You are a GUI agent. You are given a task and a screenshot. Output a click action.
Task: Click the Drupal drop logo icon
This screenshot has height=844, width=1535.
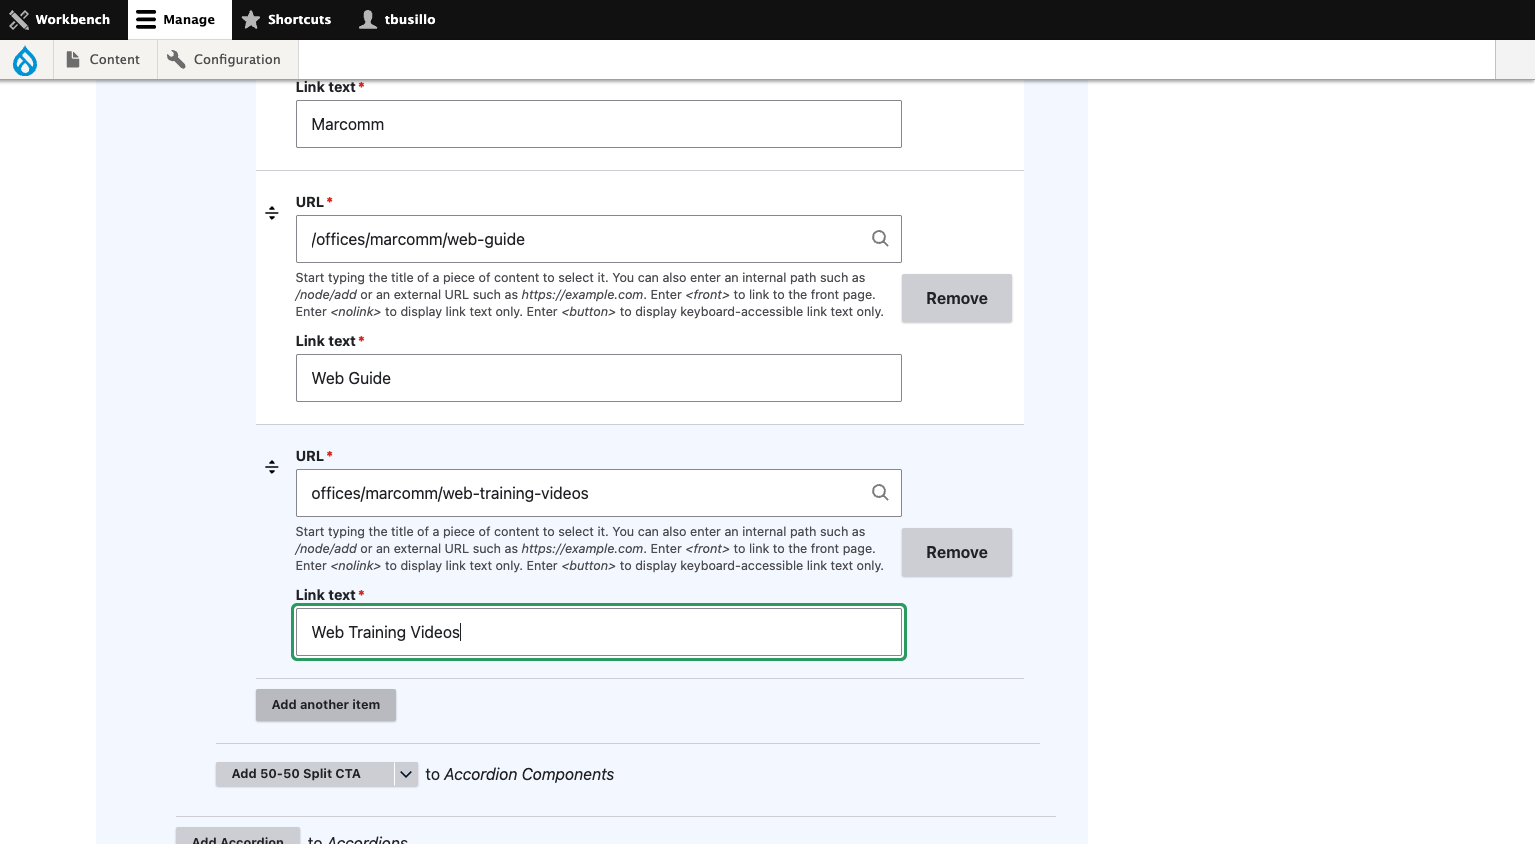click(x=25, y=60)
